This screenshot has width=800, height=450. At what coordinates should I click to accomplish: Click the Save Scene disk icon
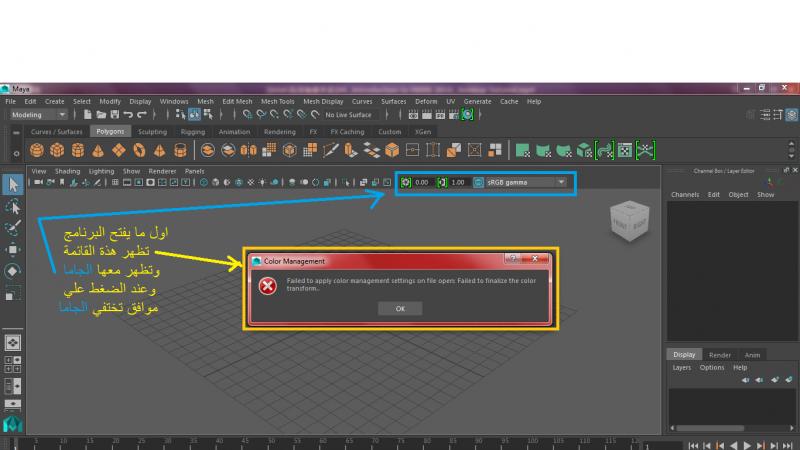(114, 114)
